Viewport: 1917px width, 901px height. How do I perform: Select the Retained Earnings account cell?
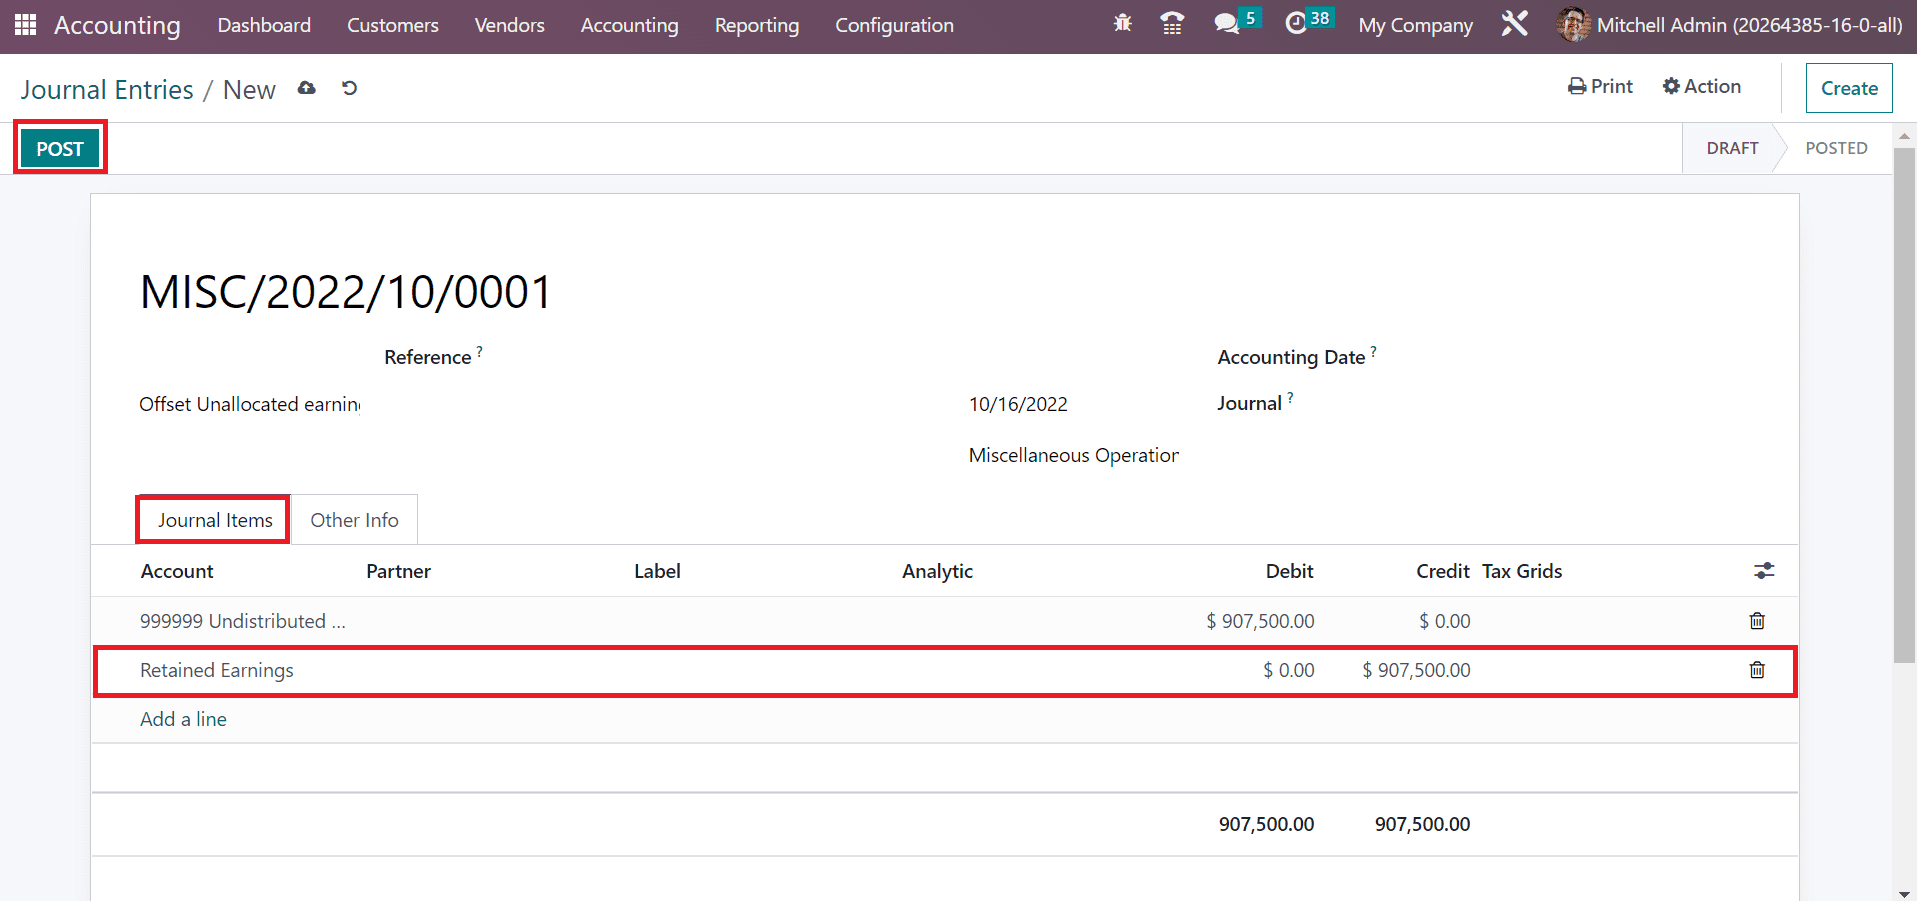tap(217, 670)
